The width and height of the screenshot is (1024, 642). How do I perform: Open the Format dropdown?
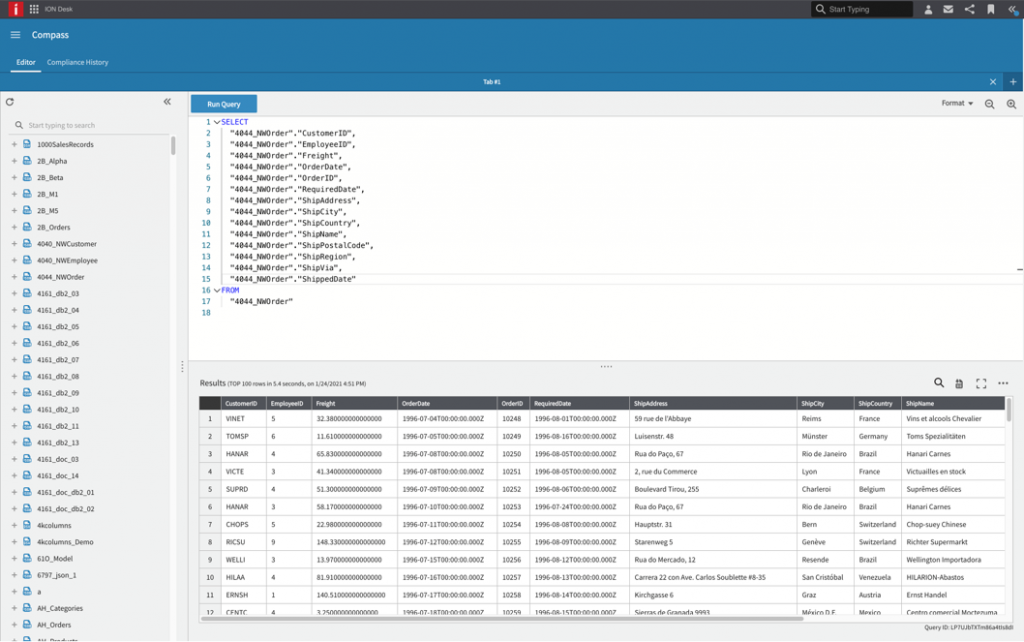957,103
